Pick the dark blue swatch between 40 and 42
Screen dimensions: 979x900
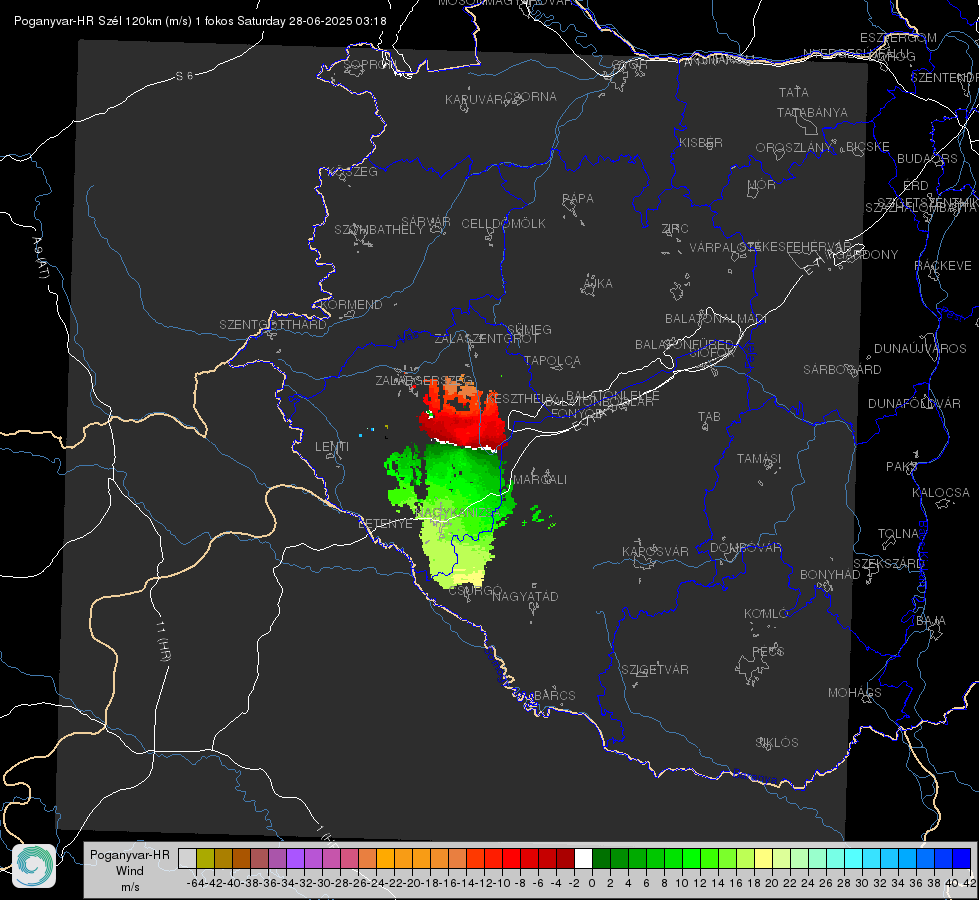point(962,858)
